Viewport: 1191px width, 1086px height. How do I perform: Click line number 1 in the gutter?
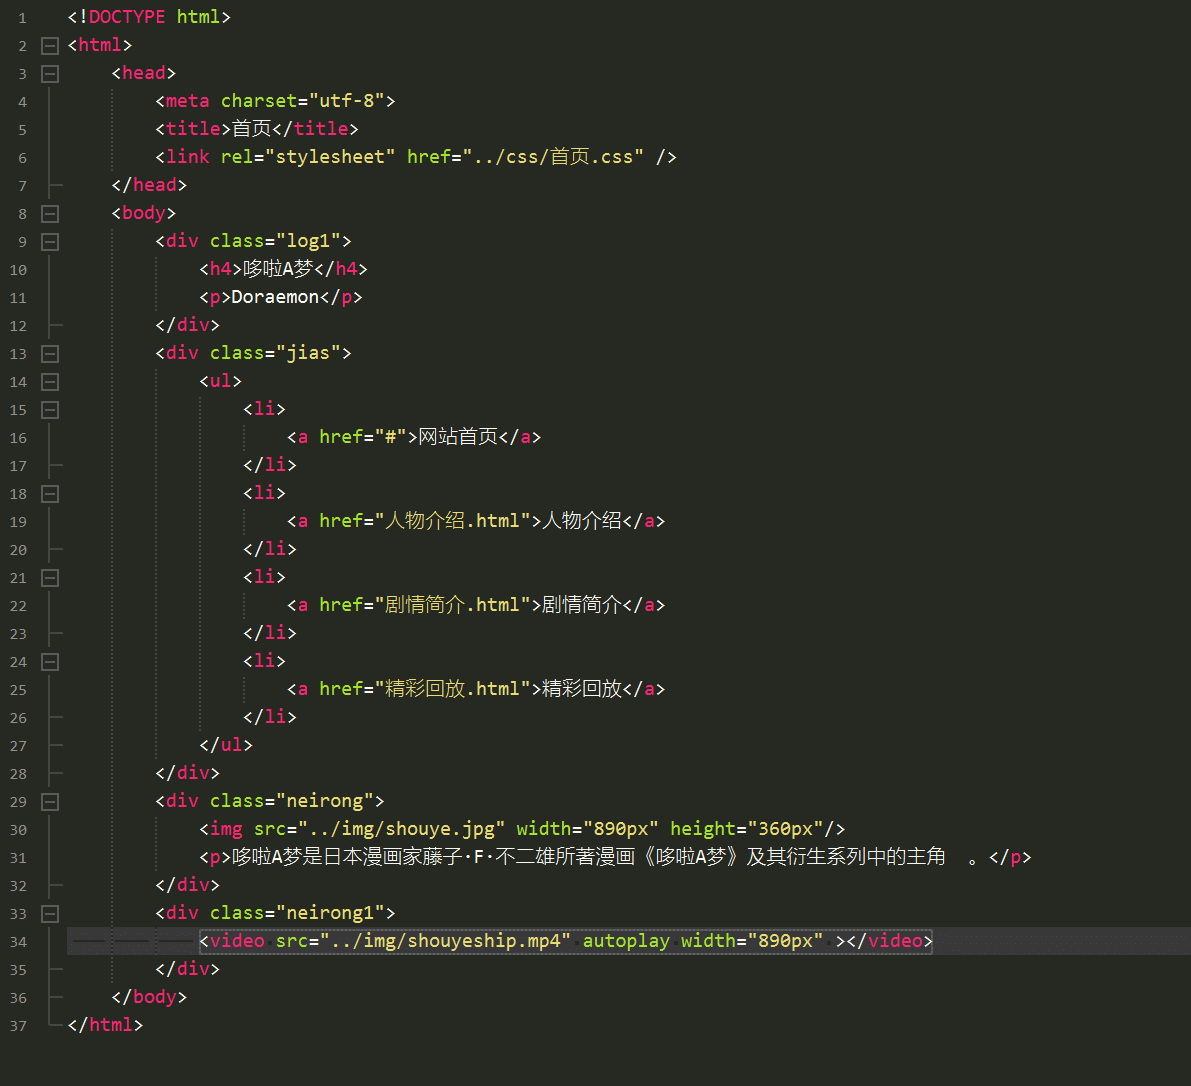22,18
